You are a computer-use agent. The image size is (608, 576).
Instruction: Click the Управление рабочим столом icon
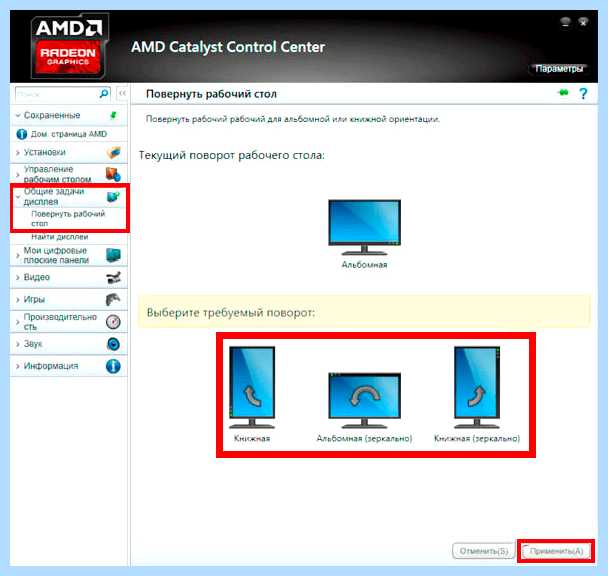[113, 174]
